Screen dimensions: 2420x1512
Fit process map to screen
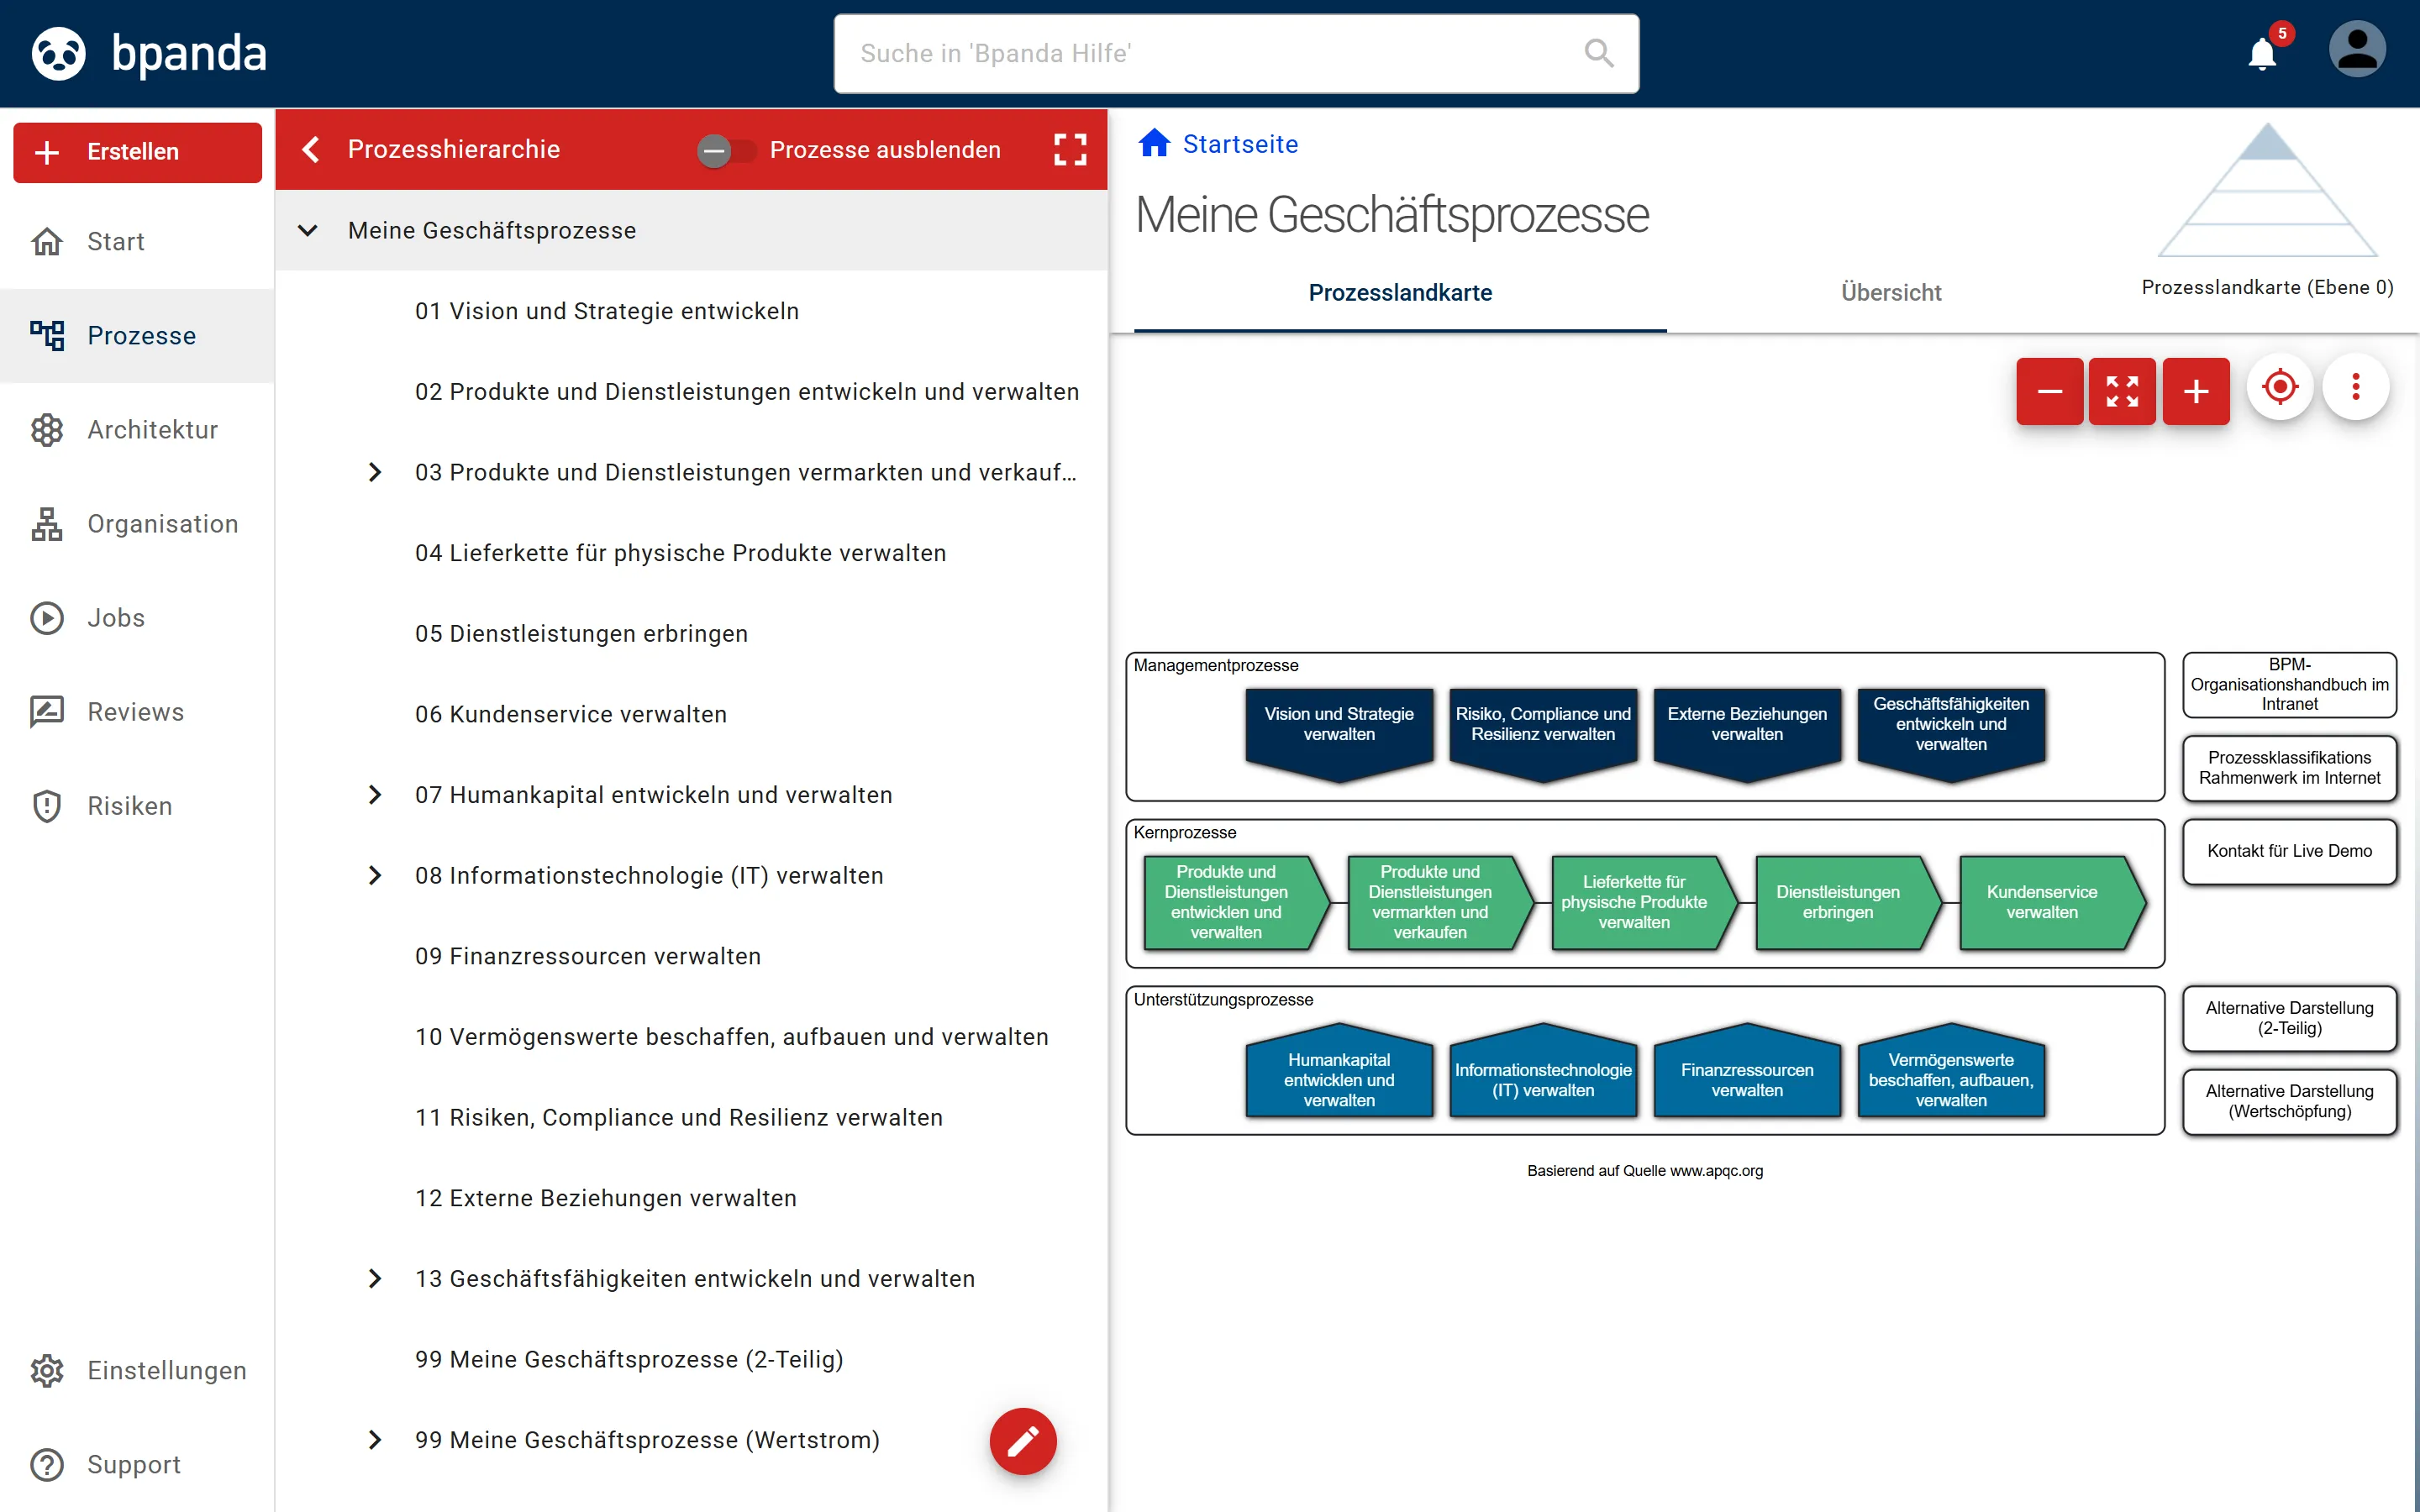coord(2122,391)
